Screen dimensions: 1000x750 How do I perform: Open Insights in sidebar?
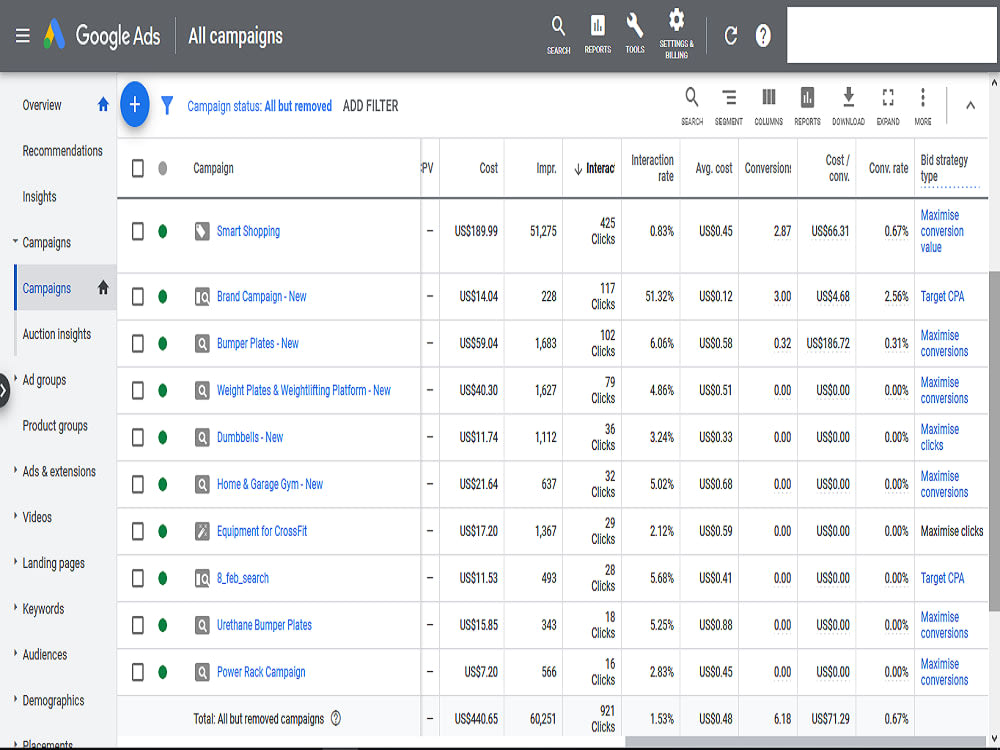40,197
